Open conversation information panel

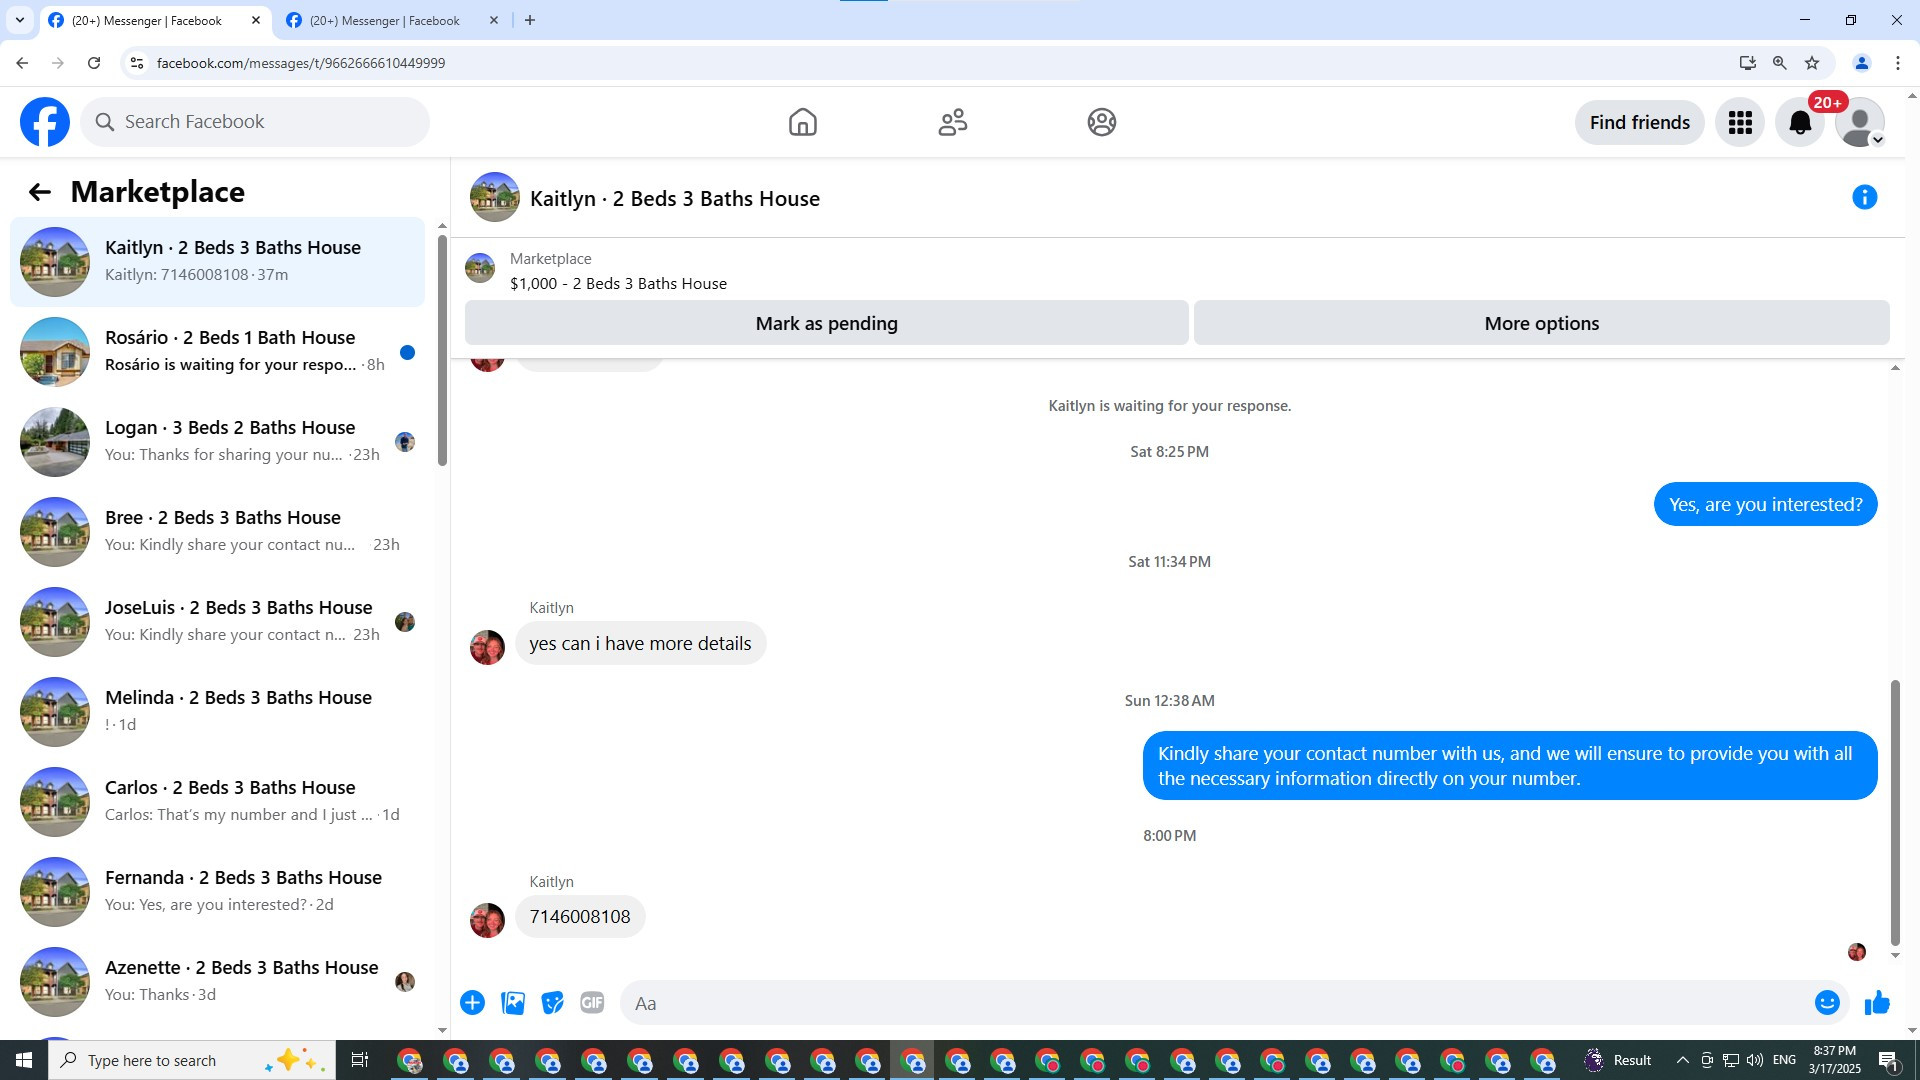(1864, 198)
